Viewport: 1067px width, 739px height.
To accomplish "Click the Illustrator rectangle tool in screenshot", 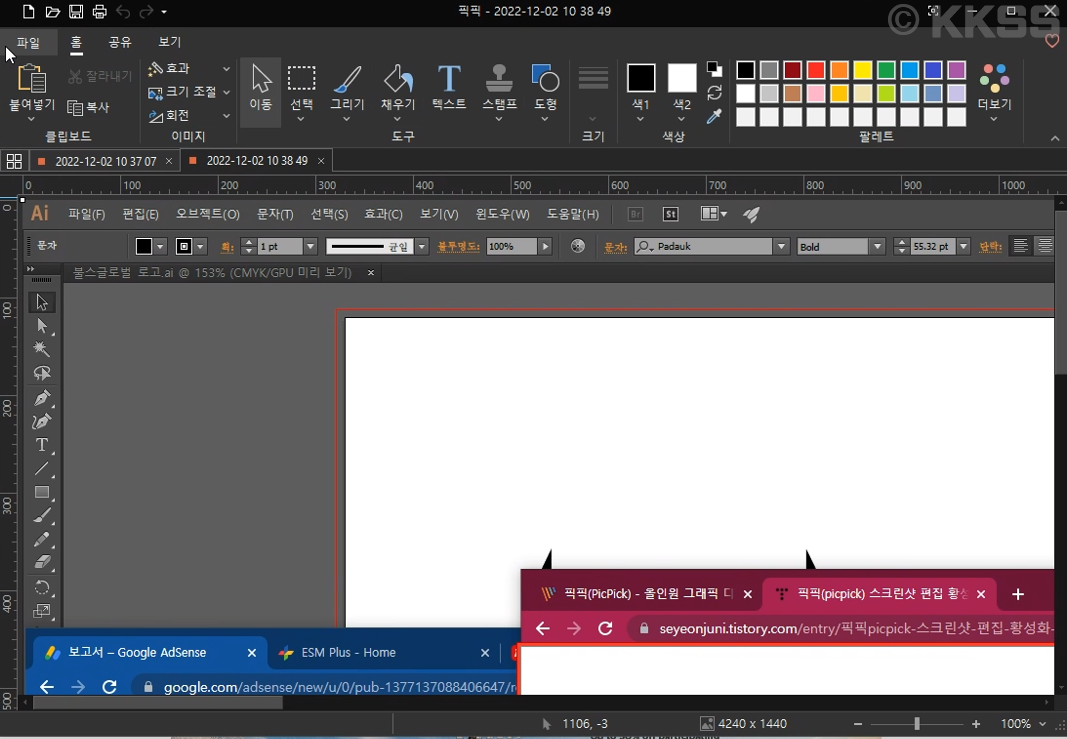I will pyautogui.click(x=42, y=492).
